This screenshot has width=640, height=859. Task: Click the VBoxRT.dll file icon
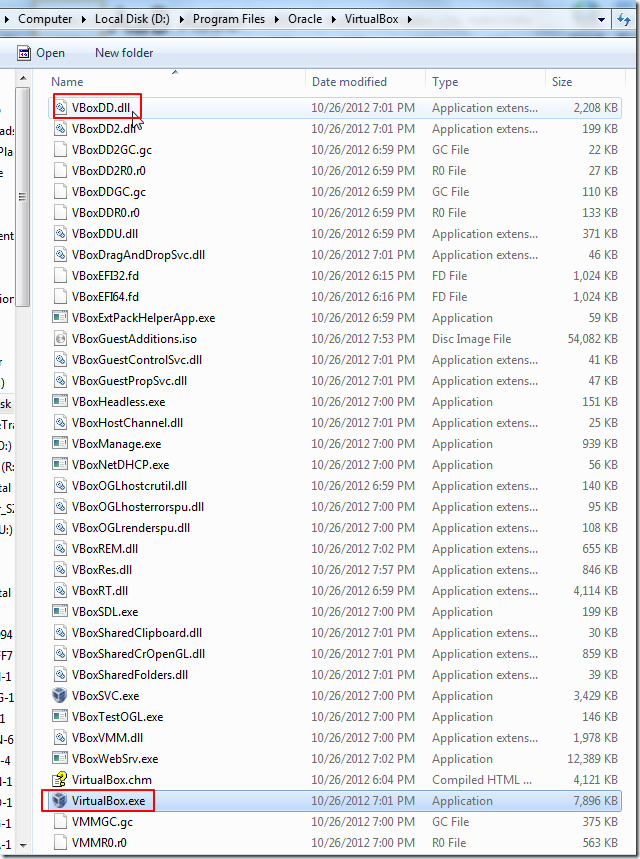tap(60, 591)
